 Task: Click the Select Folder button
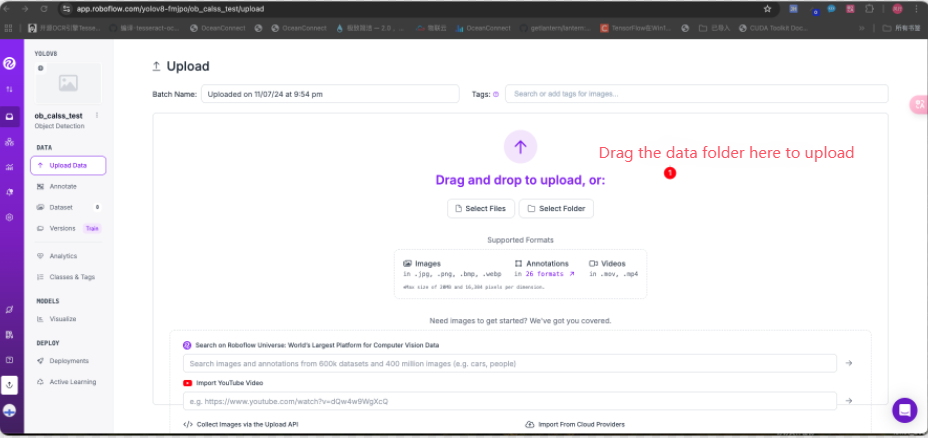pyautogui.click(x=556, y=209)
